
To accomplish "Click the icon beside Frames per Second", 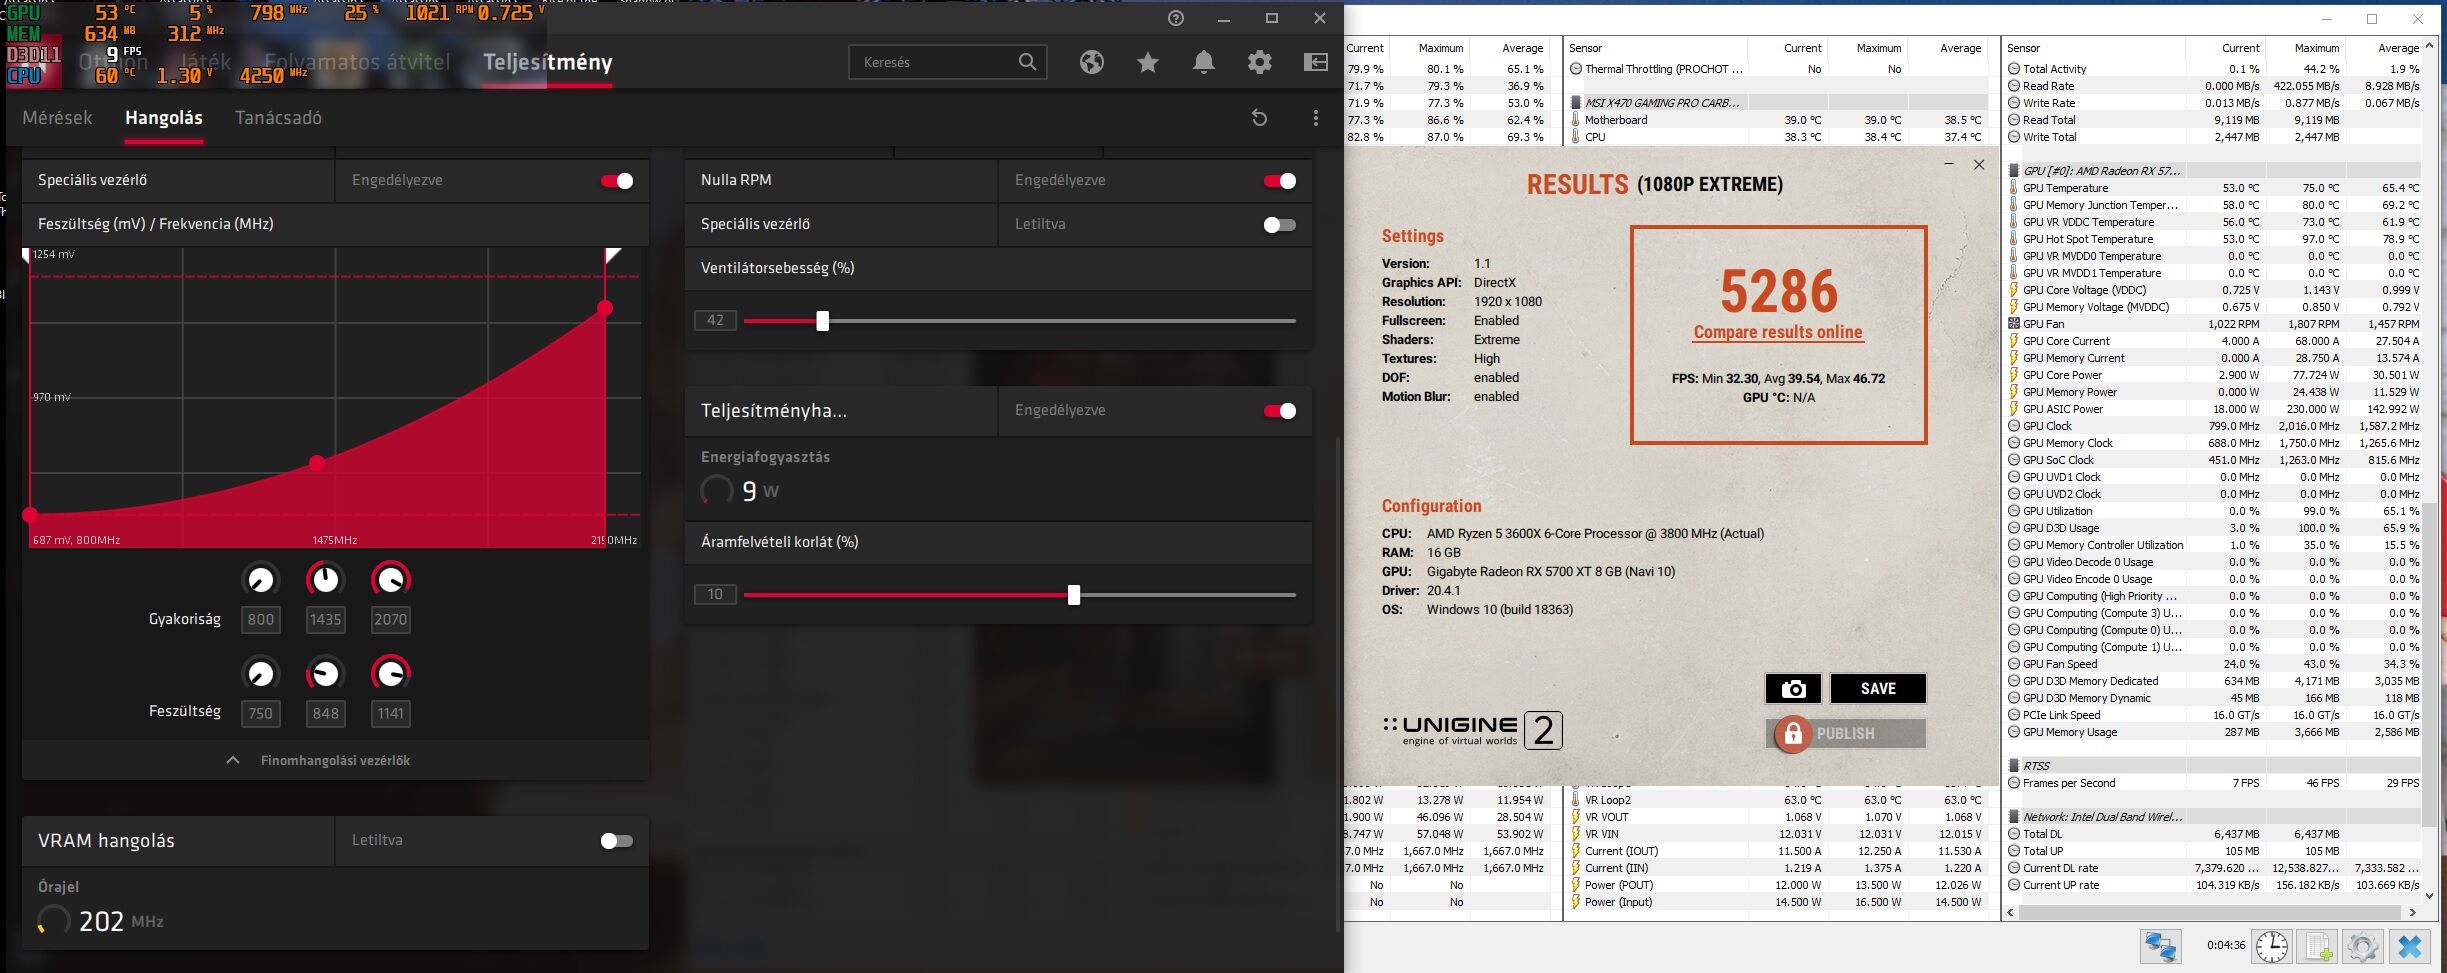I will click(2014, 783).
